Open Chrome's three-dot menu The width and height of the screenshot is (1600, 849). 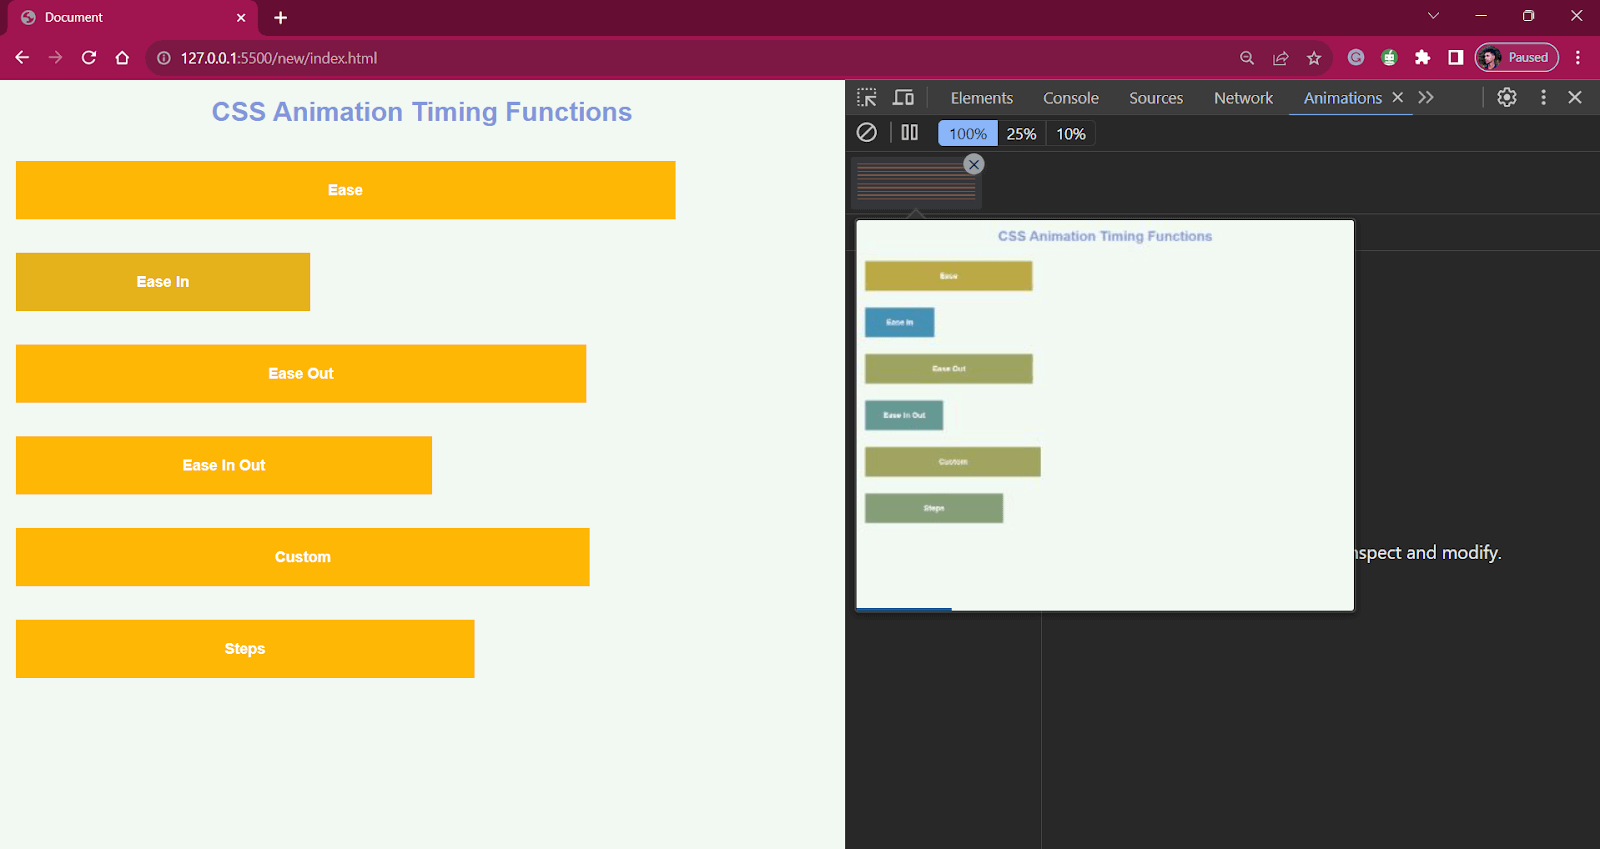tap(1578, 58)
